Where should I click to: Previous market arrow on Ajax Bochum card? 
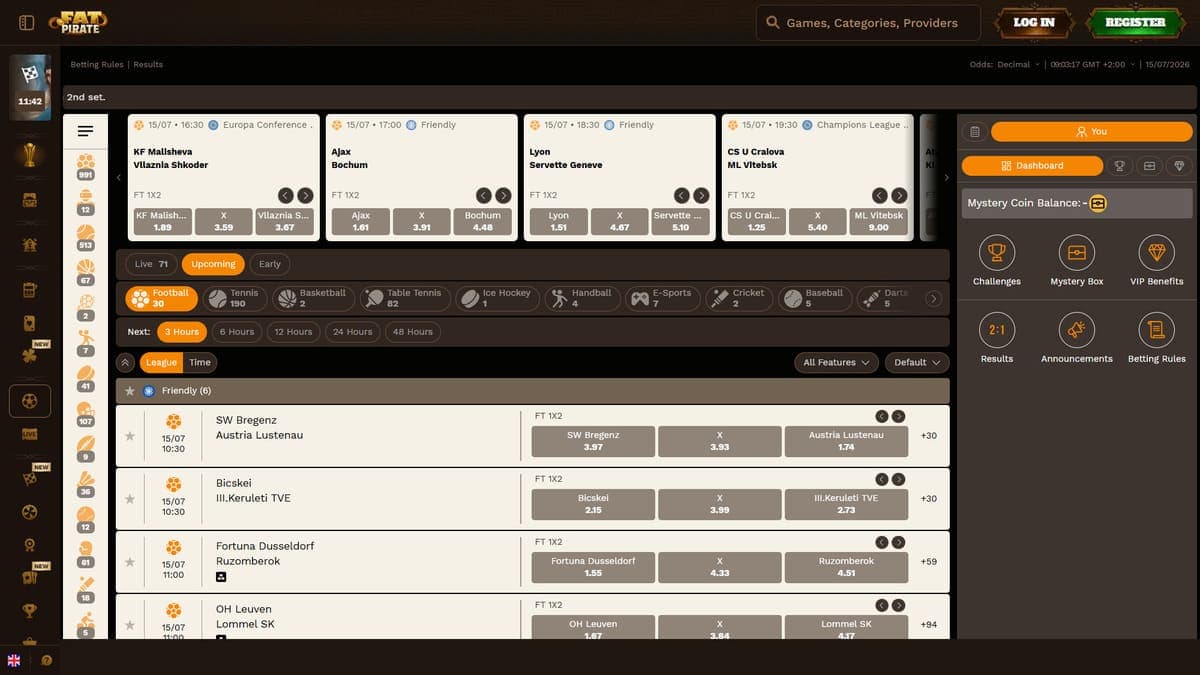(484, 195)
